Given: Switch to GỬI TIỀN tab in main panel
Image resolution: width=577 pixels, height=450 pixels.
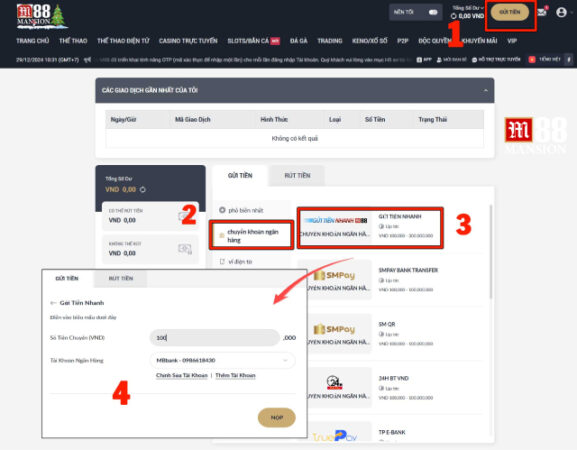Looking at the screenshot, I should [x=240, y=176].
